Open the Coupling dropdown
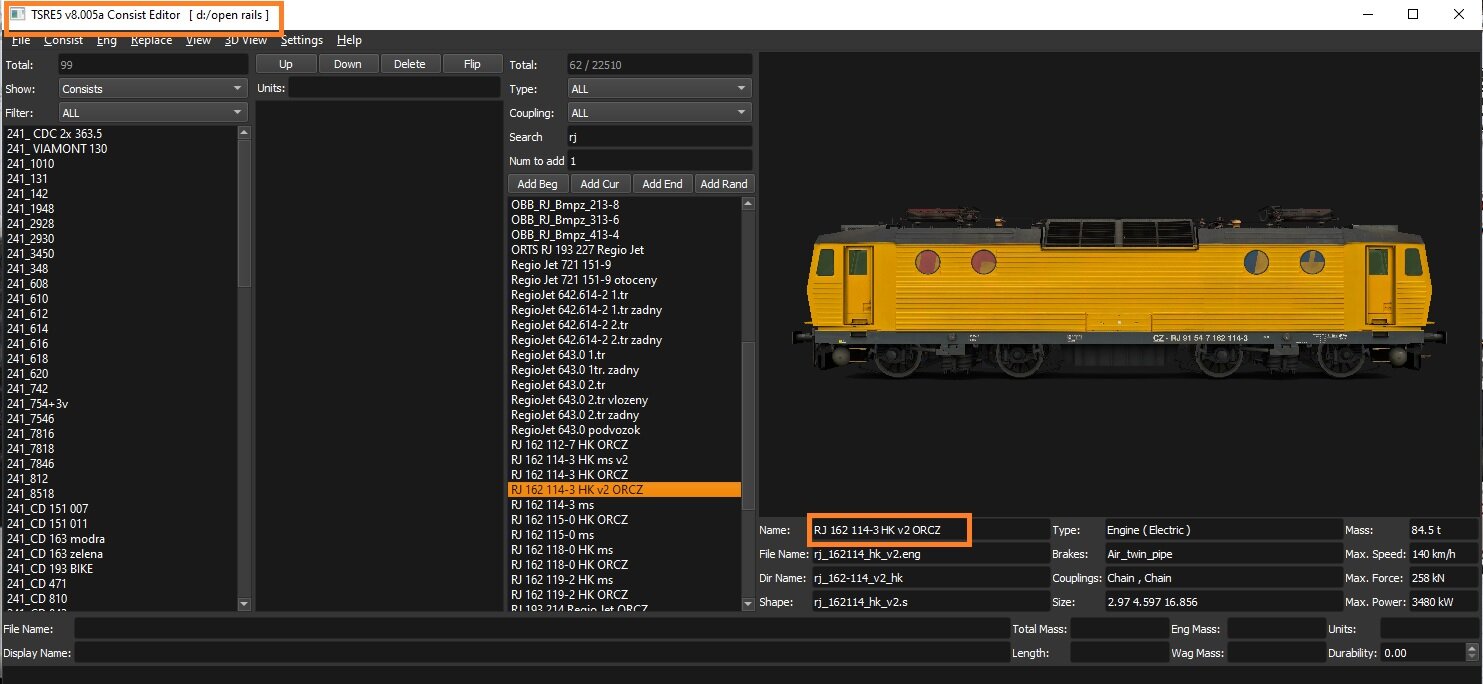 tap(658, 113)
